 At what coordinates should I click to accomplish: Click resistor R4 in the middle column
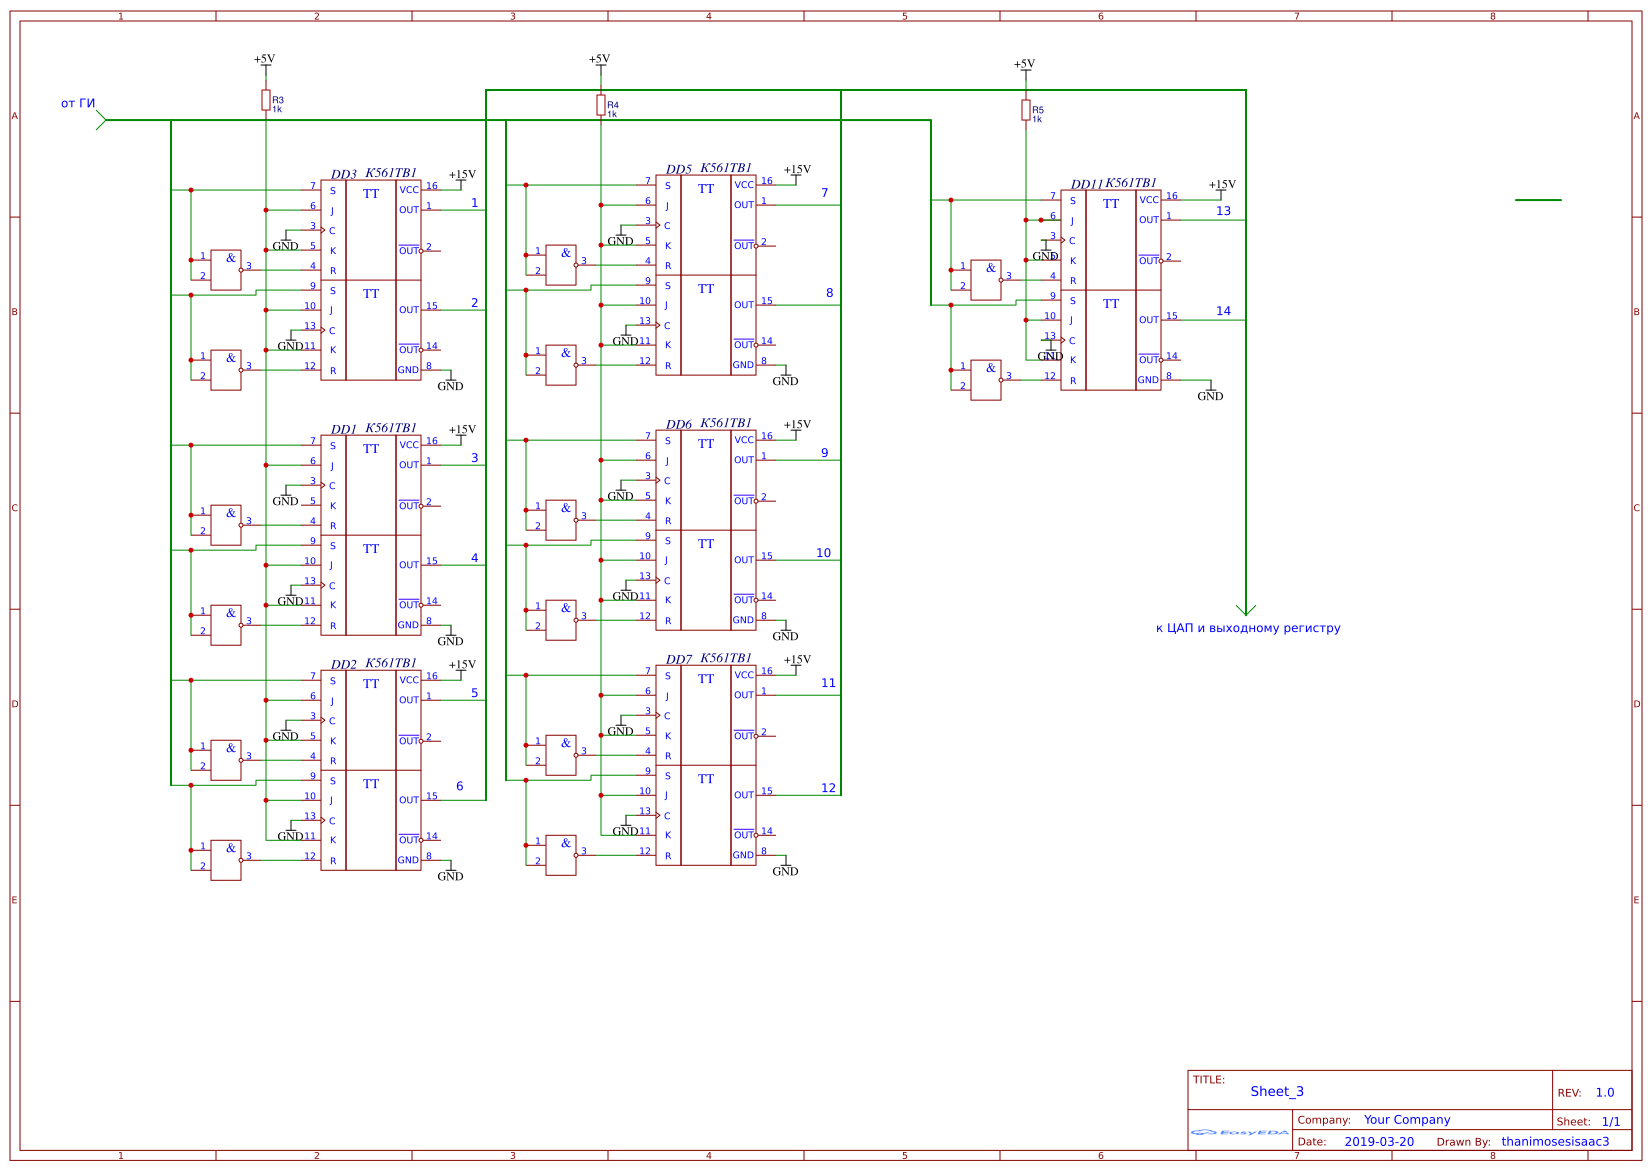coord(601,107)
